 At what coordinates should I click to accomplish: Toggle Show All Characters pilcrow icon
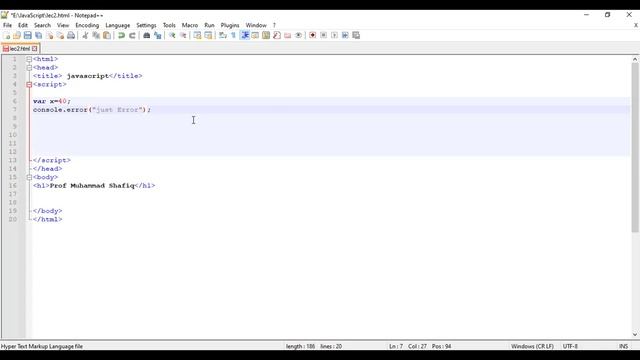pos(233,36)
